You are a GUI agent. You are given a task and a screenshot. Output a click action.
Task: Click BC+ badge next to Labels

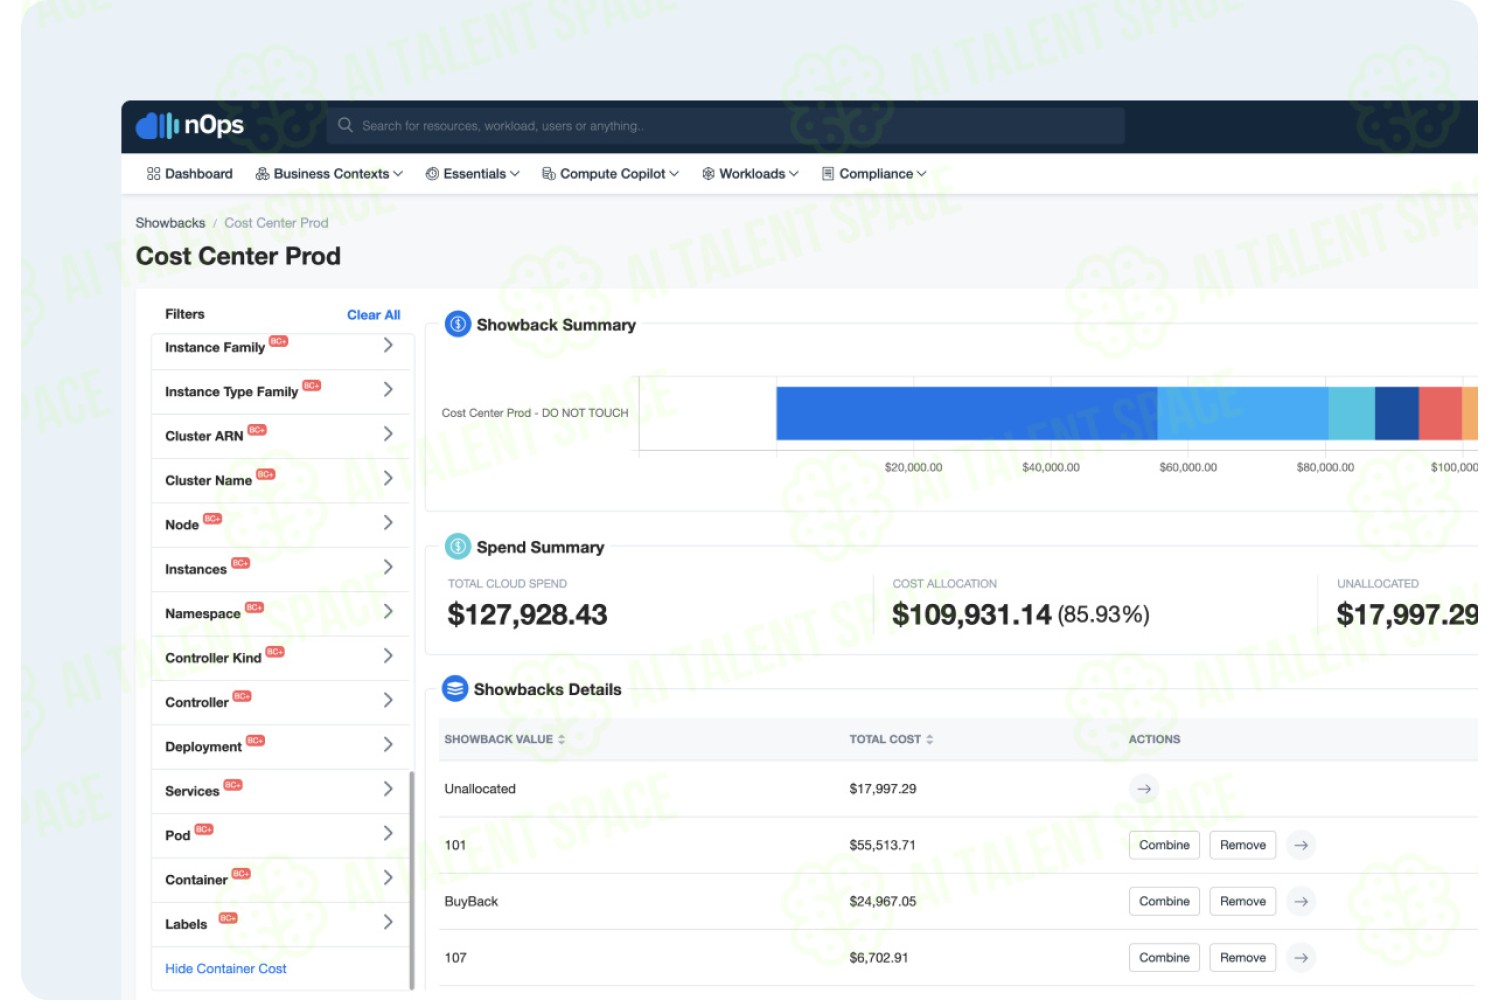click(228, 918)
